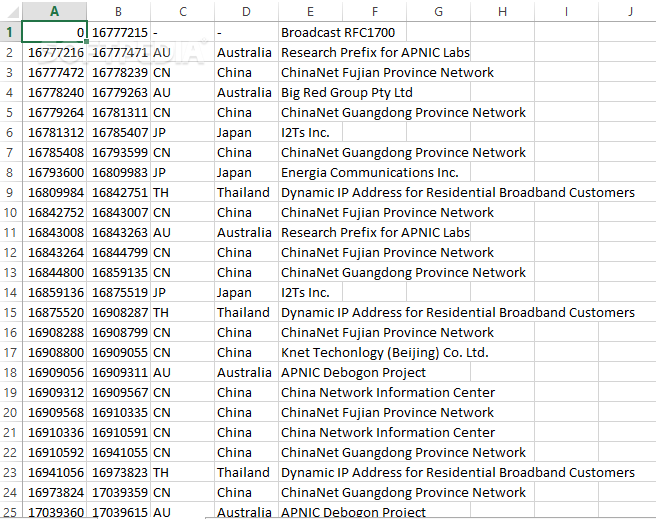Screen dimensions: 656x519
Task: Click cell with value 16793599
Action: pyautogui.click(x=118, y=152)
